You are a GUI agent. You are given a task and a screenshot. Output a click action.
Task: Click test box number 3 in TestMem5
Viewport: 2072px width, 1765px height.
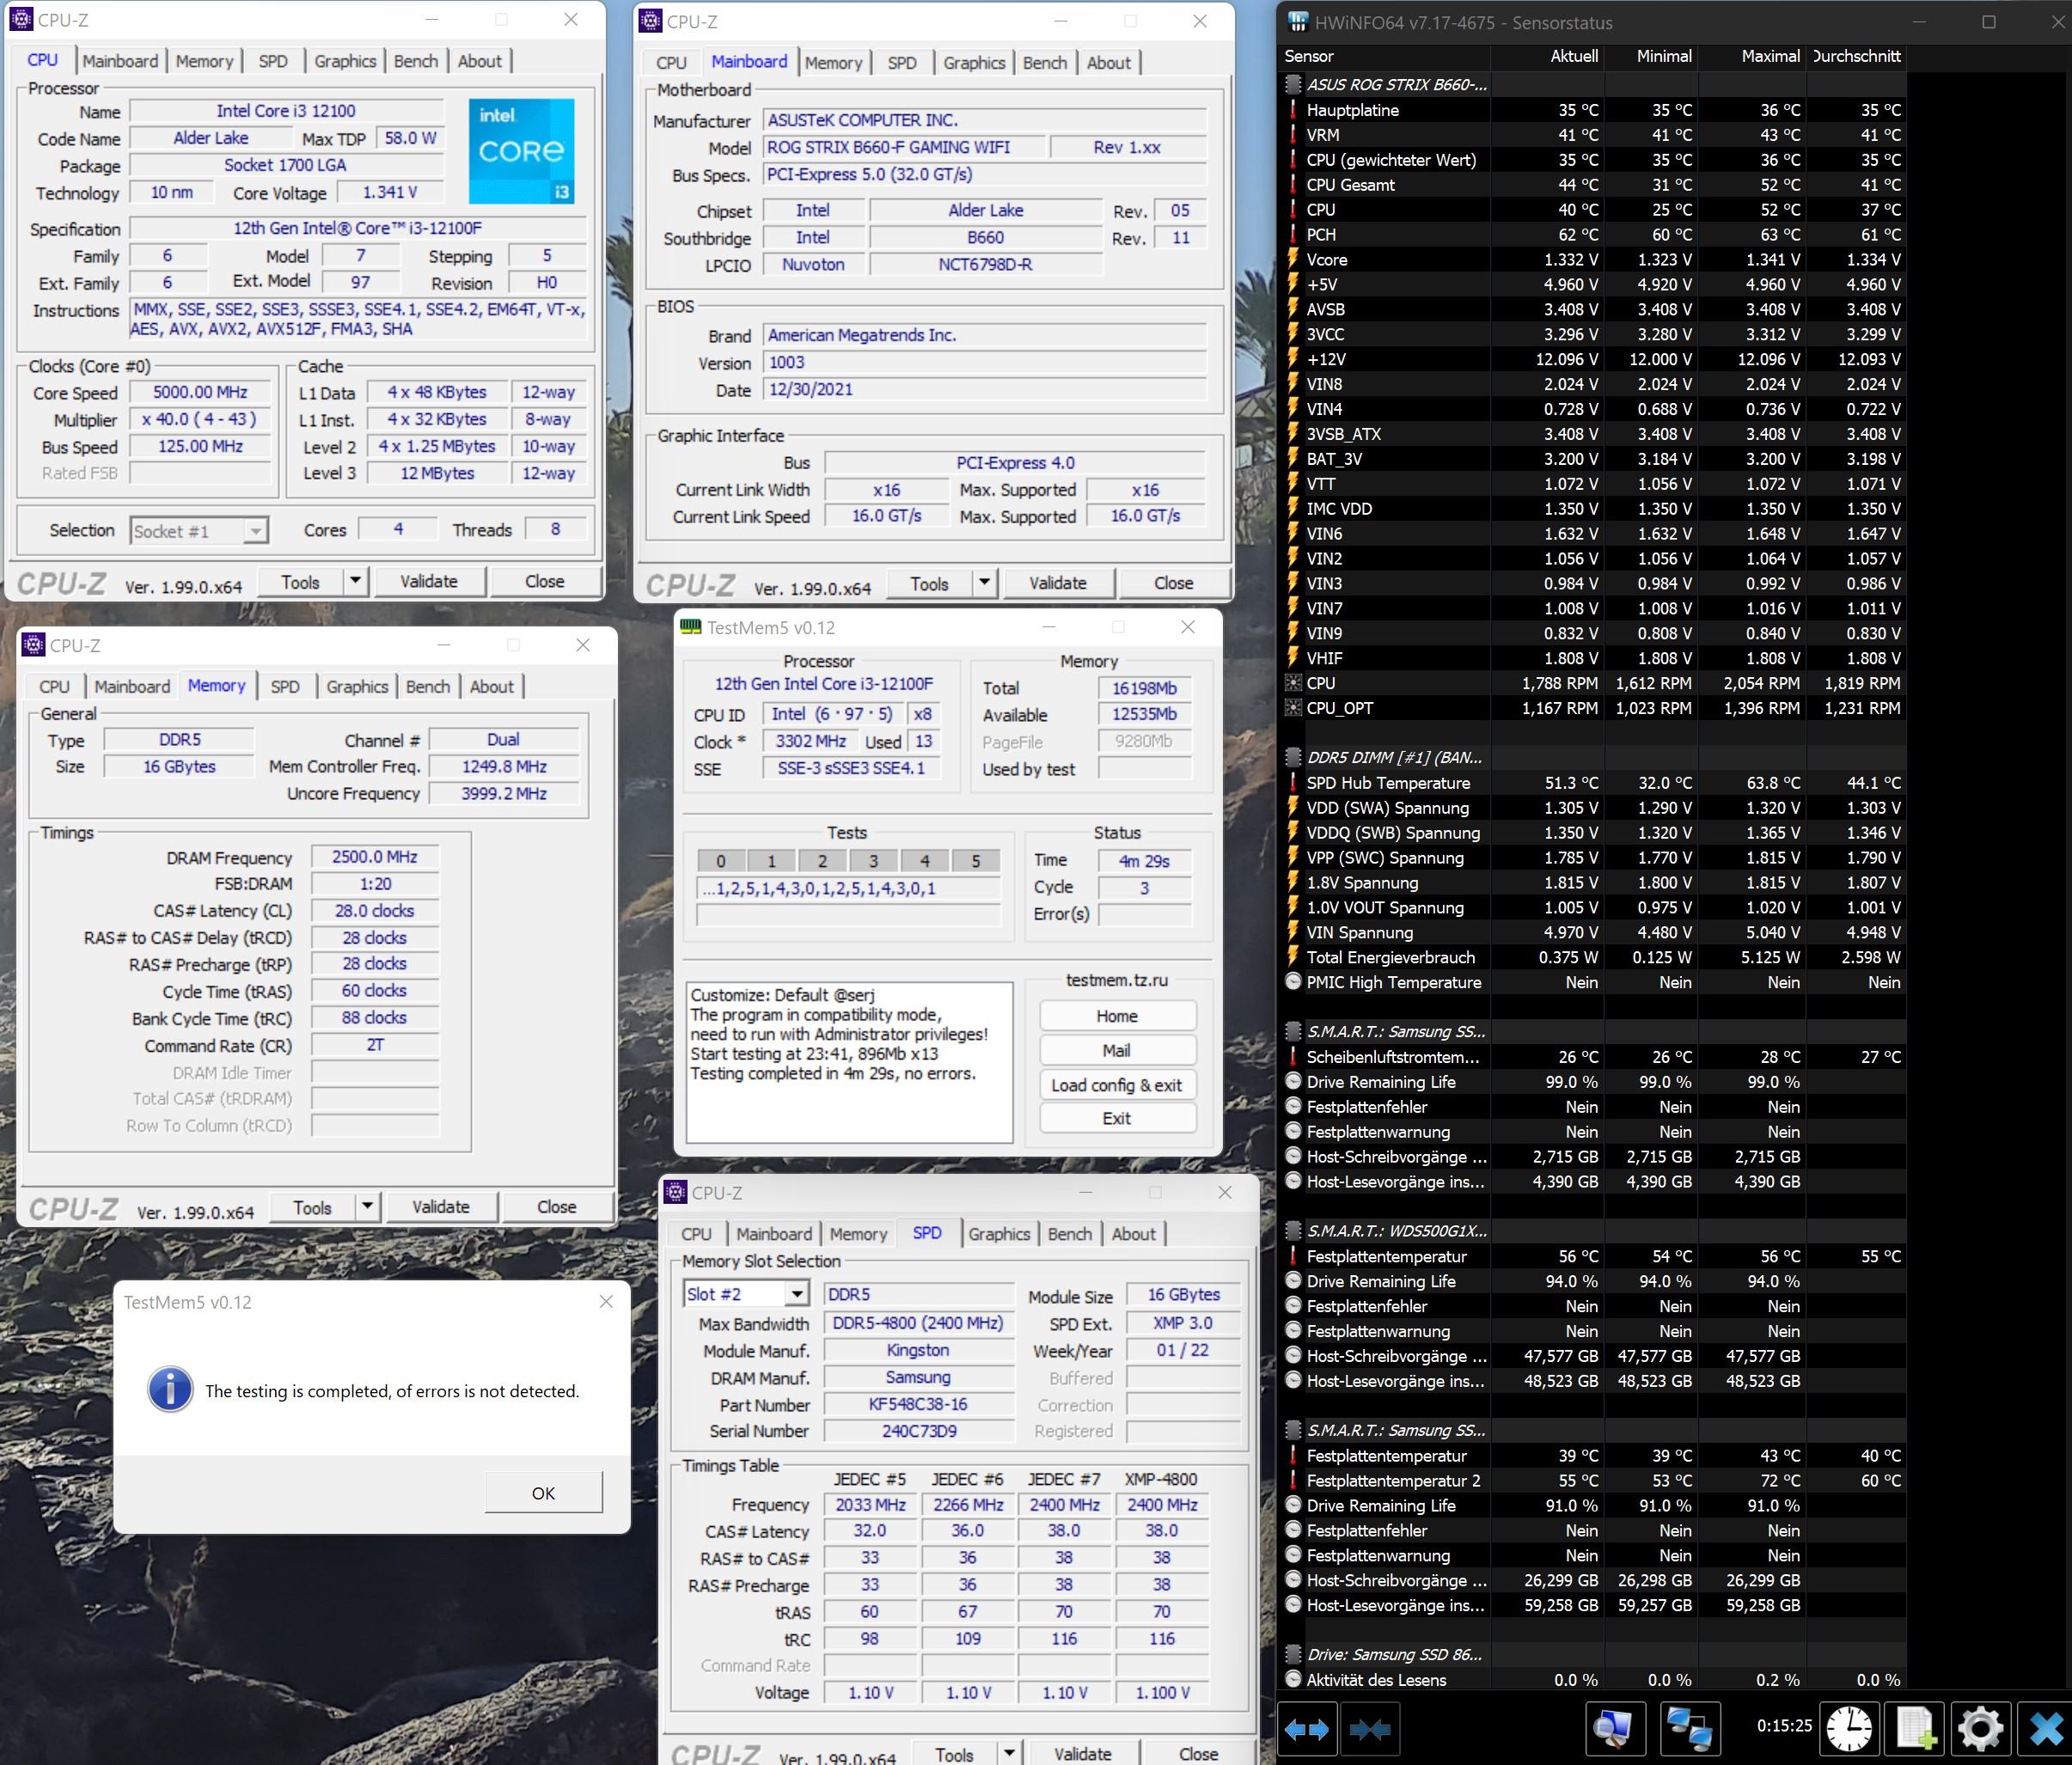click(x=873, y=861)
